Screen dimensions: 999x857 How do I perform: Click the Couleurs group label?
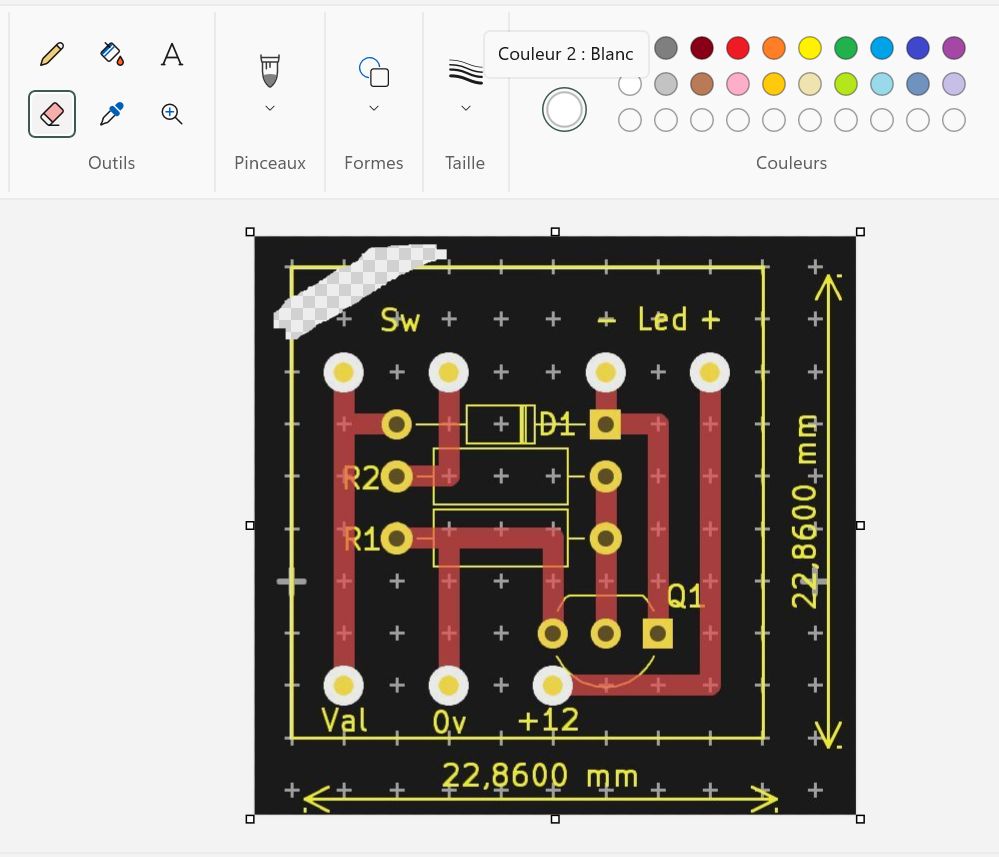pos(791,163)
